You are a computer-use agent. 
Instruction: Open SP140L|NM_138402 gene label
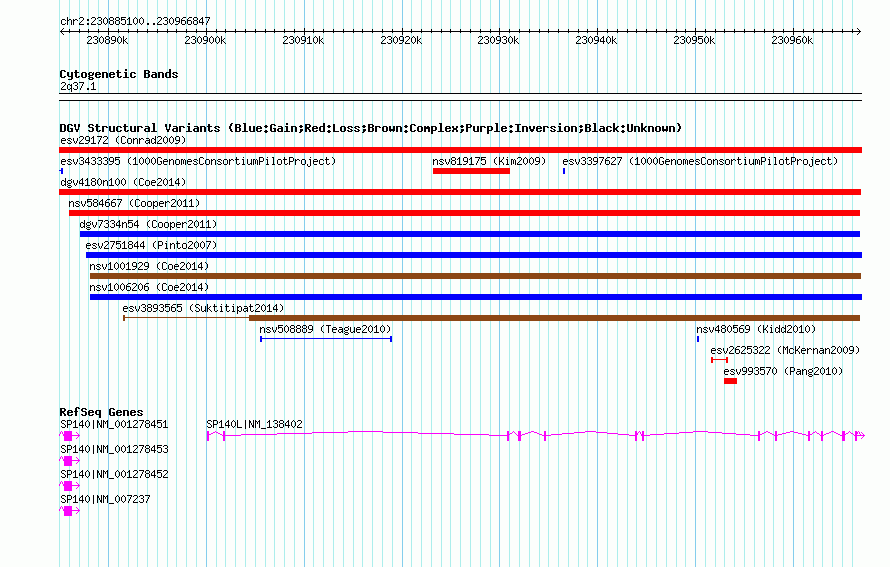pos(254,425)
